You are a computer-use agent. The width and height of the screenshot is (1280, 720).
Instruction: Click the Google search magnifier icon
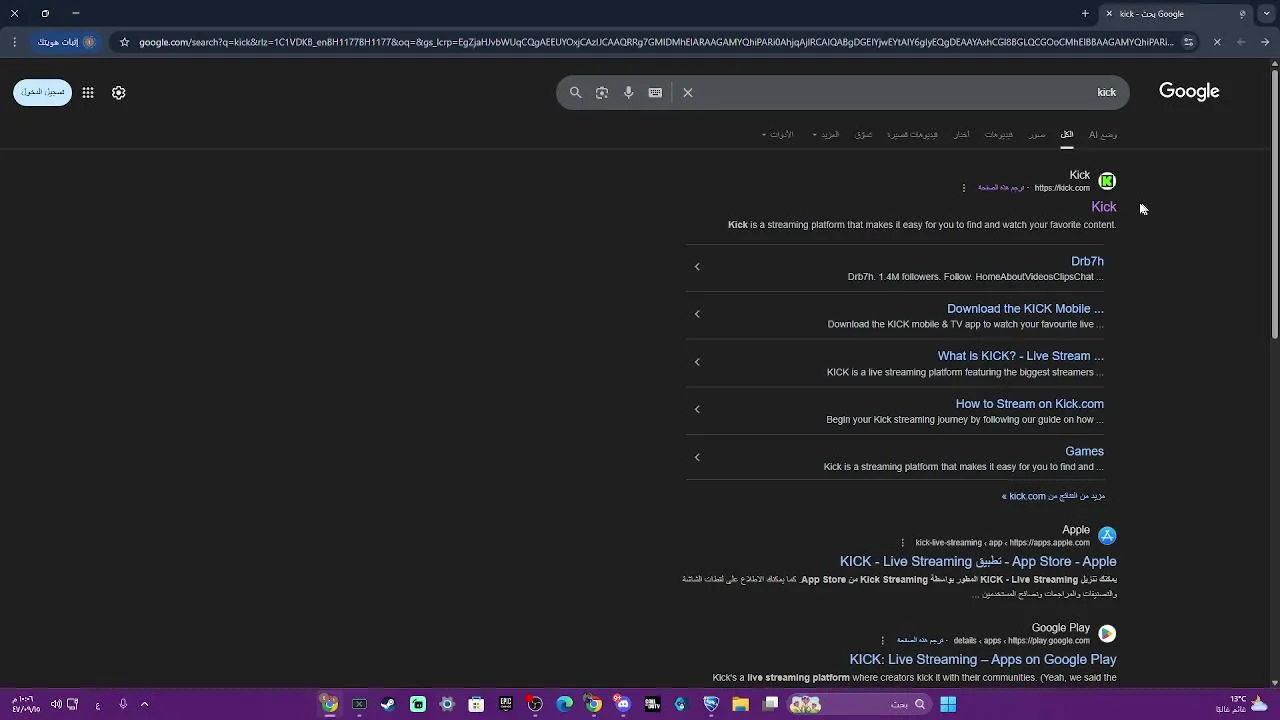[575, 92]
